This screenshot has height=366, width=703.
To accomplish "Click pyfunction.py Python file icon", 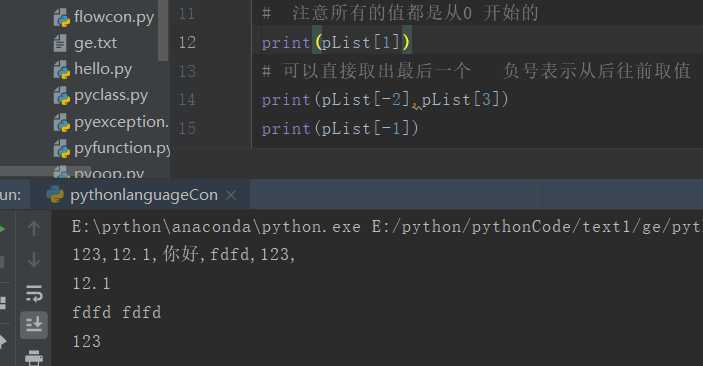I will 61,149.
